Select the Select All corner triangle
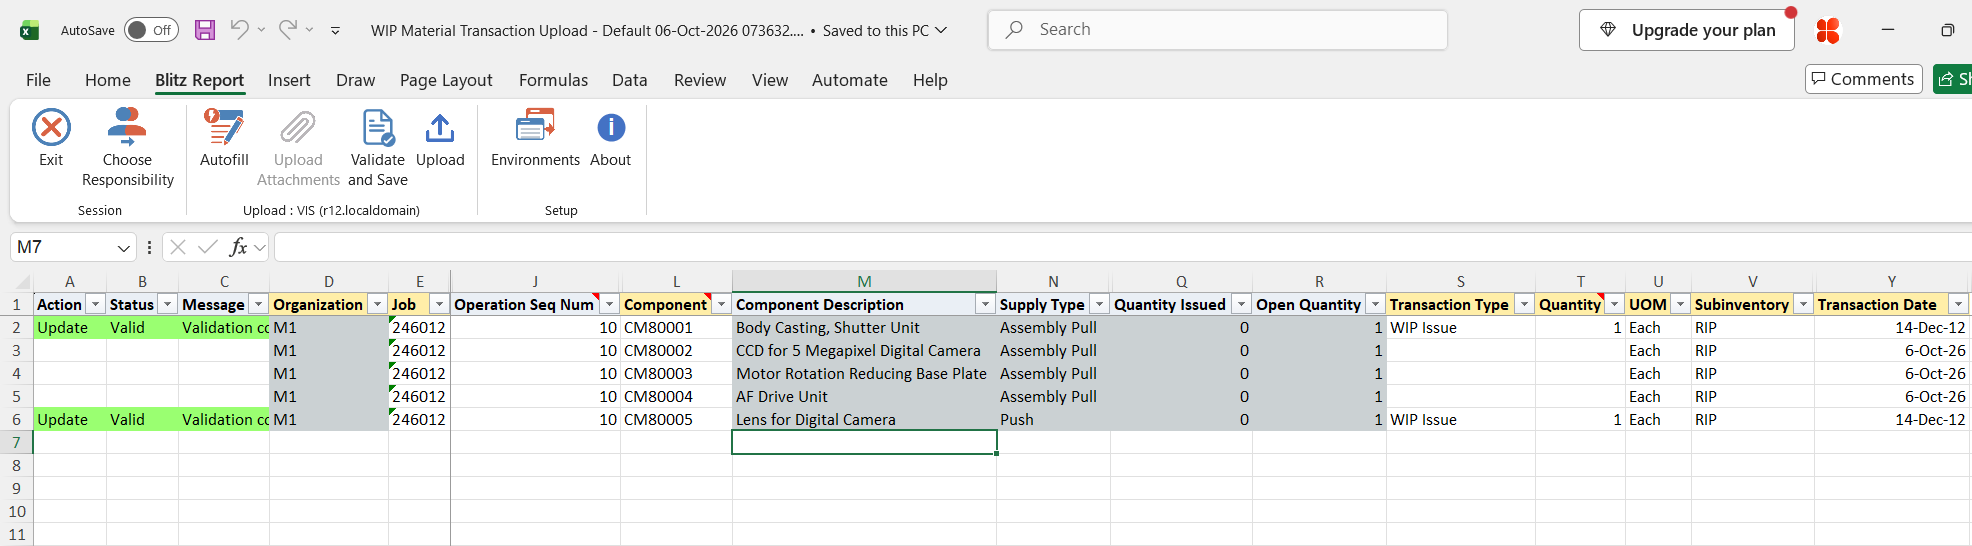Viewport: 1972px width, 546px height. click(22, 282)
